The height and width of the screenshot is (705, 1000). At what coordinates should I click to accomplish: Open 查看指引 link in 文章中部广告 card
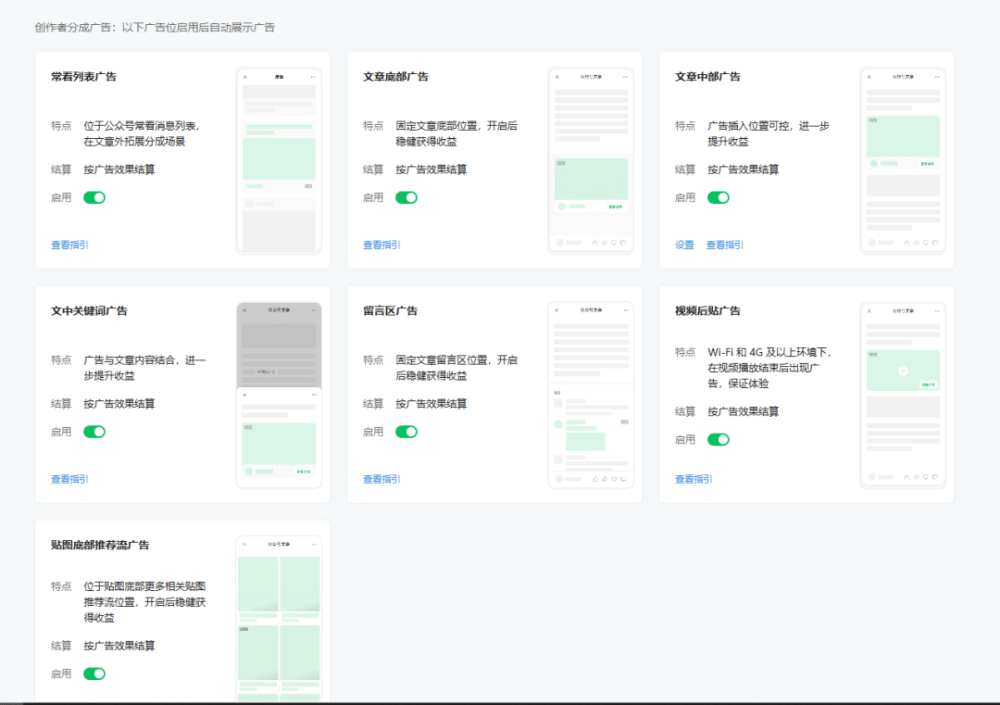coord(724,245)
